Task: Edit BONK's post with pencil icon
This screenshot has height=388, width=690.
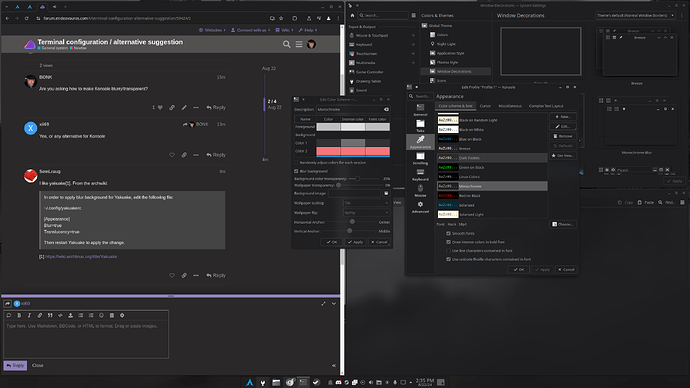Action: point(184,107)
